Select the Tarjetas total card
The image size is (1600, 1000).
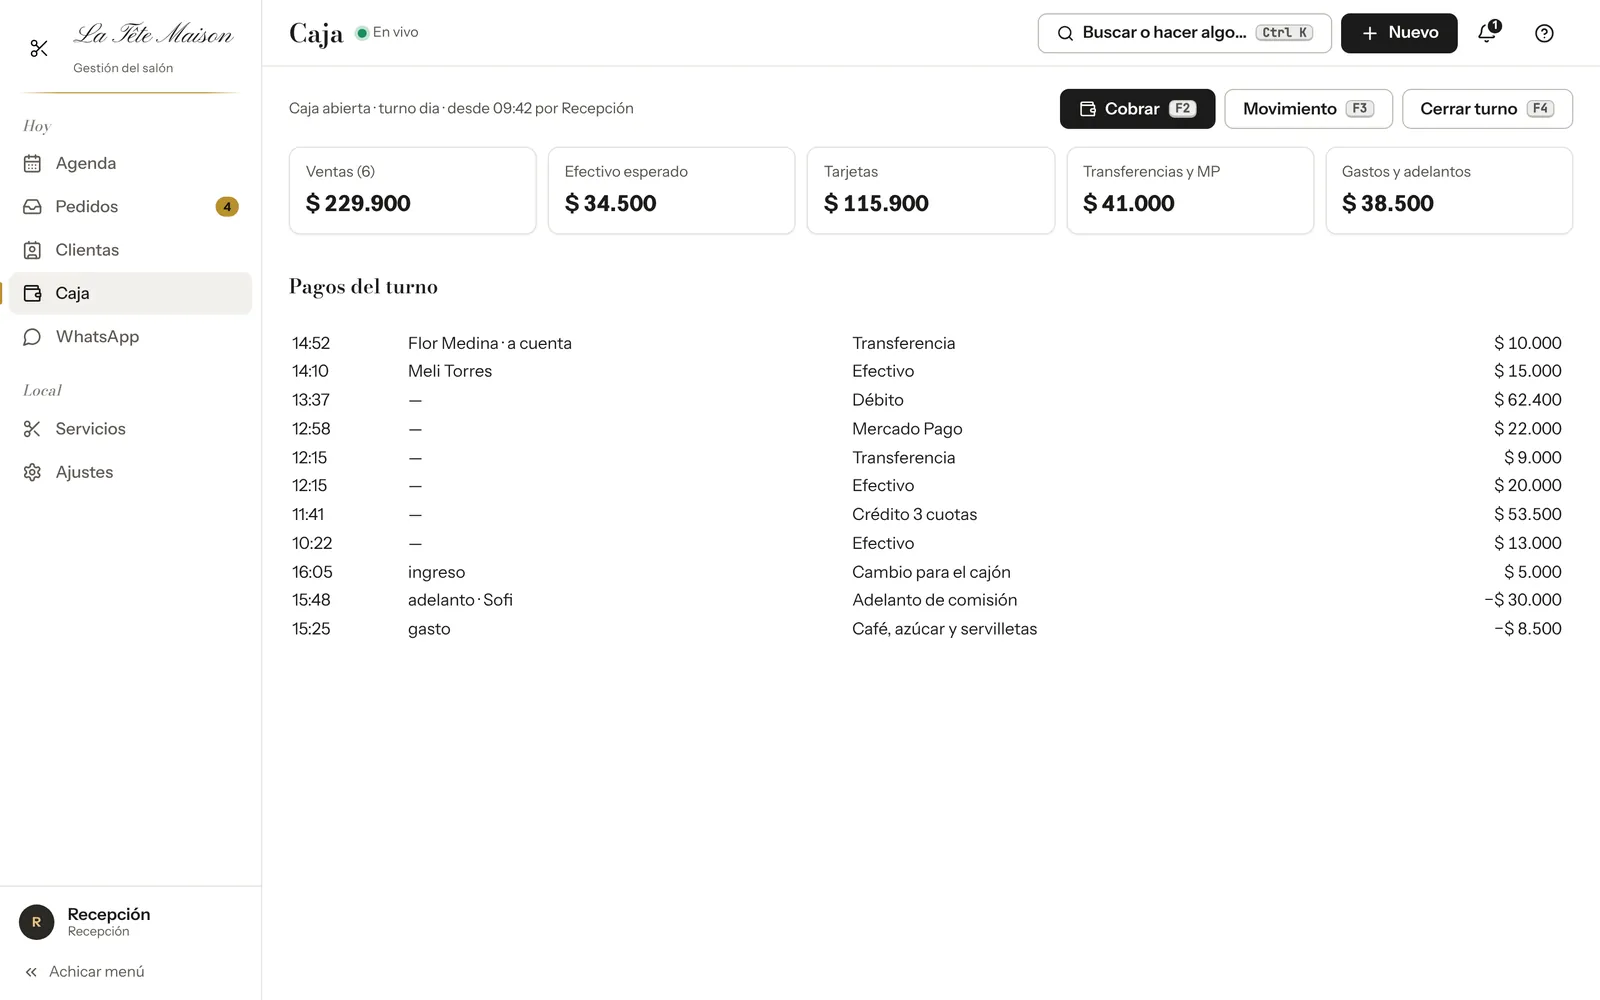(x=930, y=191)
